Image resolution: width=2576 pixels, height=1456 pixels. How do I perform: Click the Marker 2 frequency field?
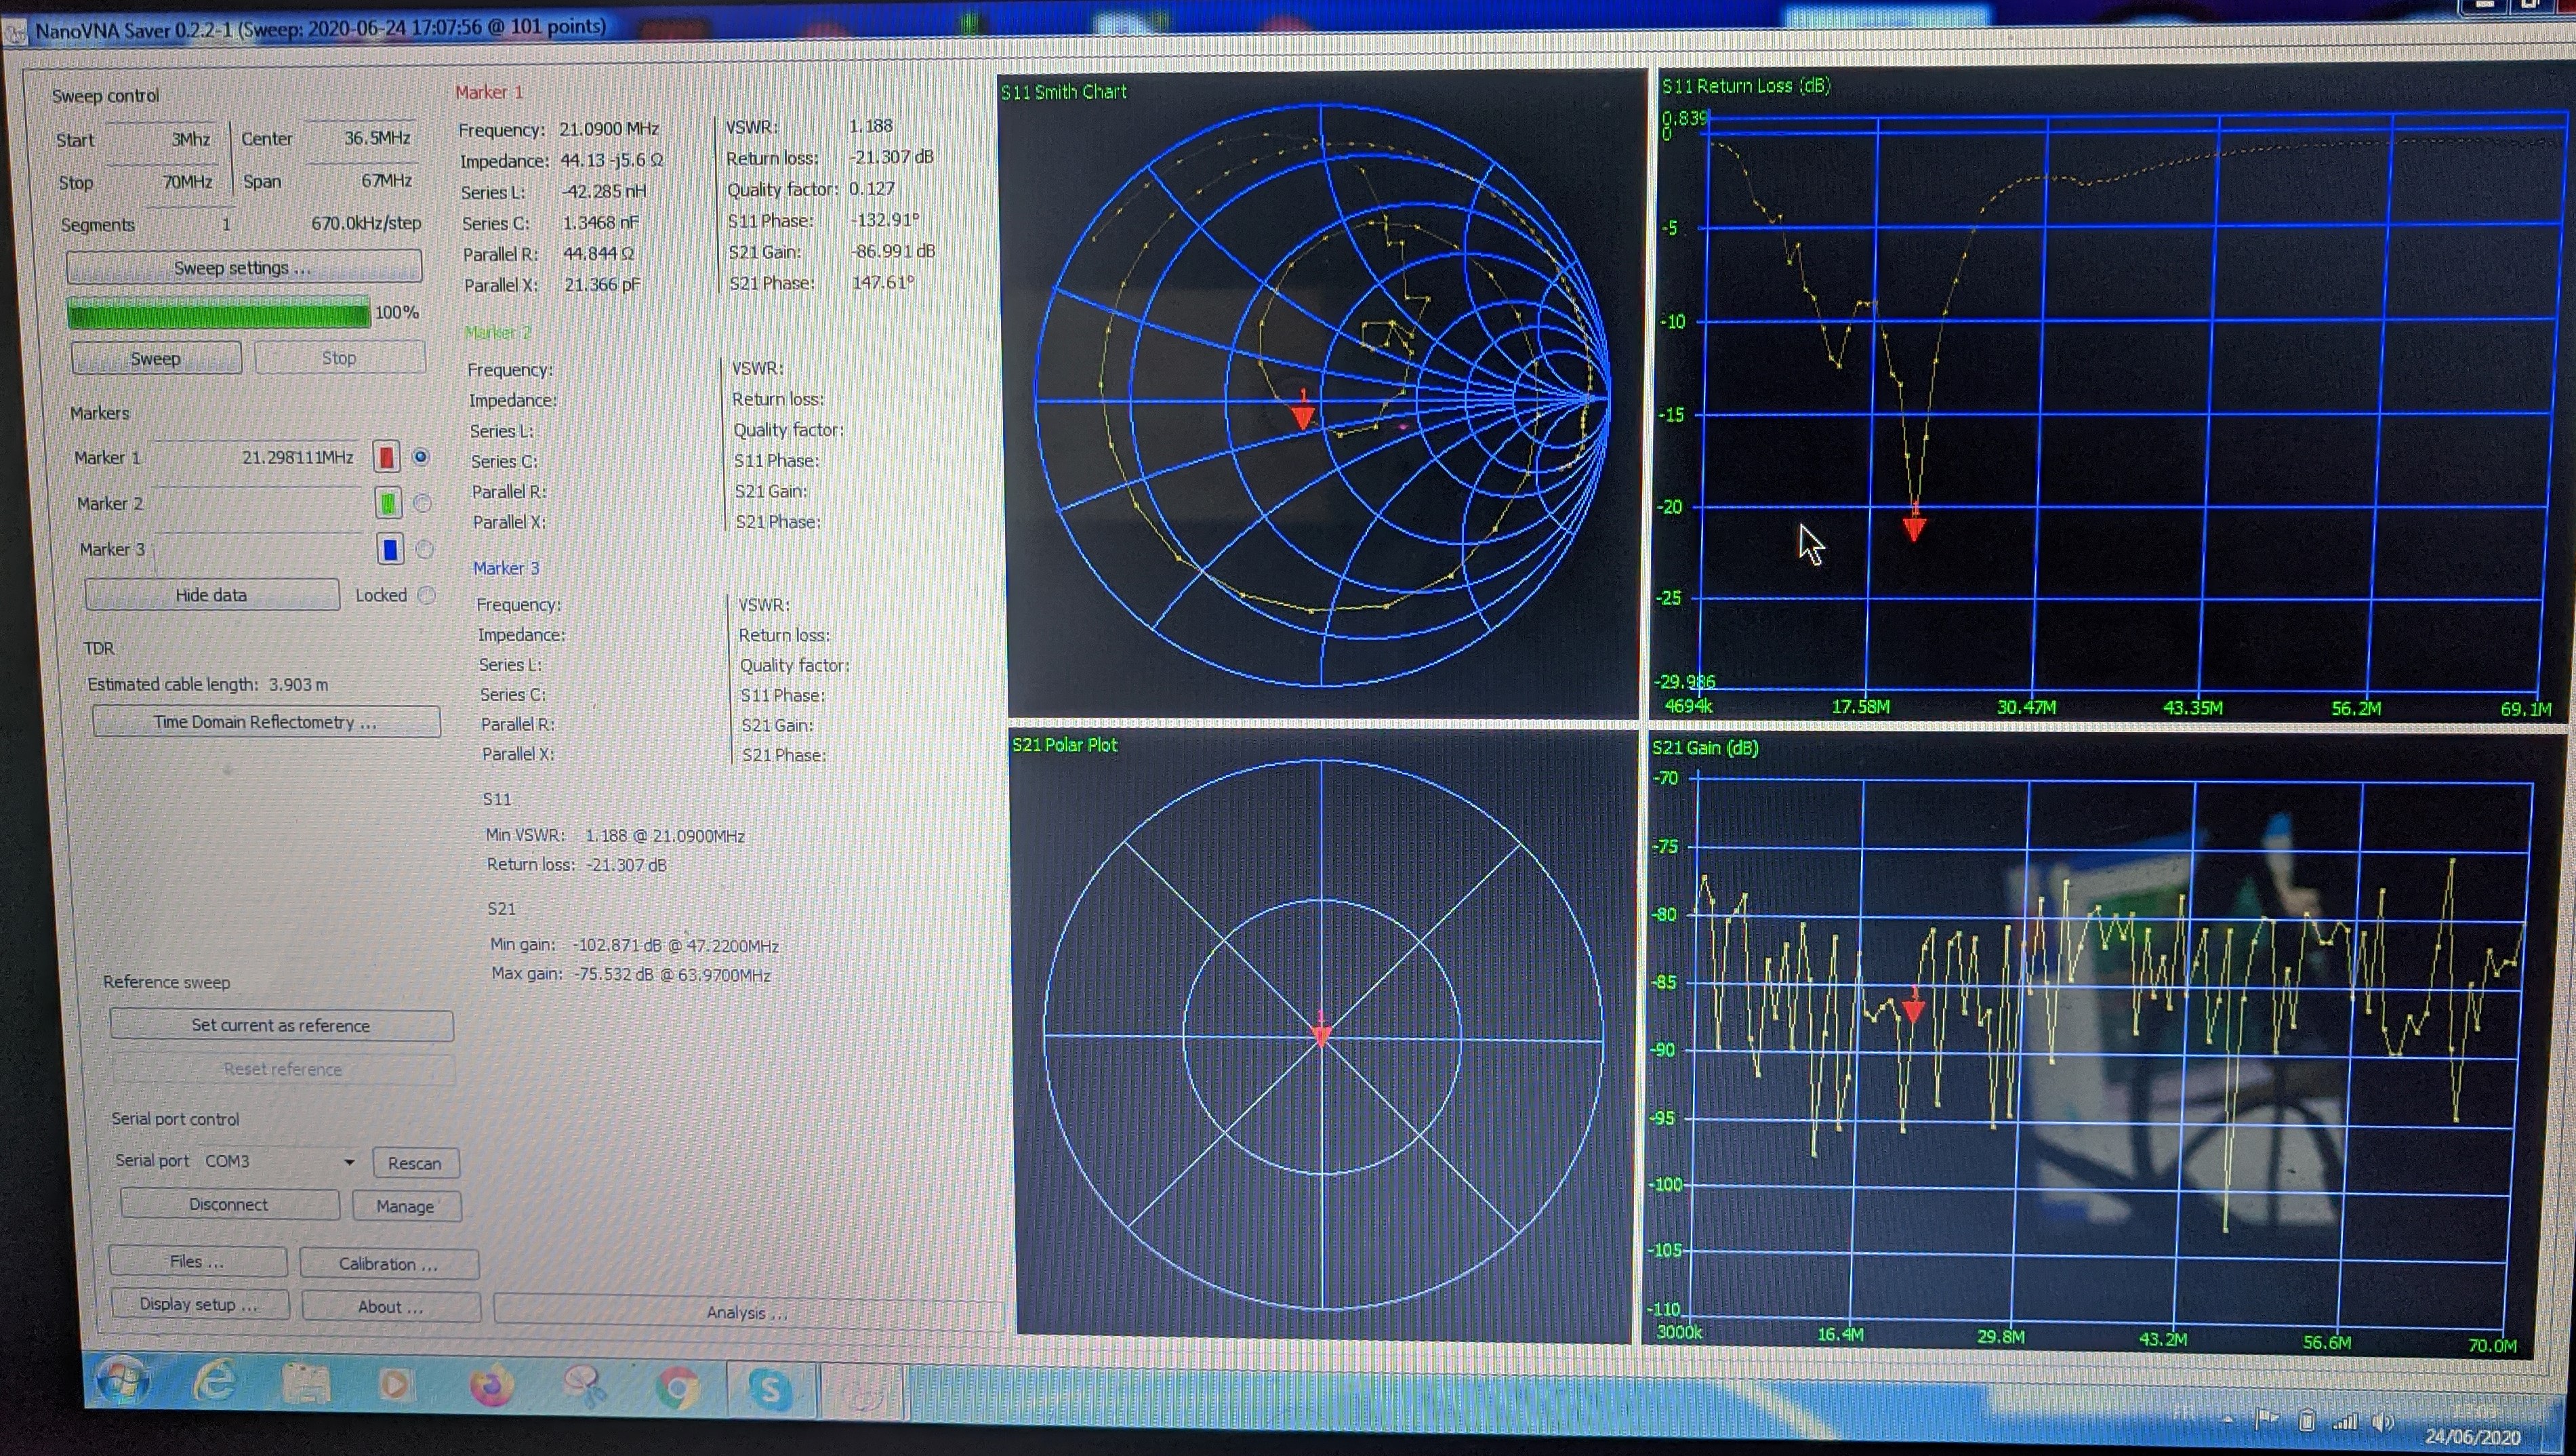(259, 503)
